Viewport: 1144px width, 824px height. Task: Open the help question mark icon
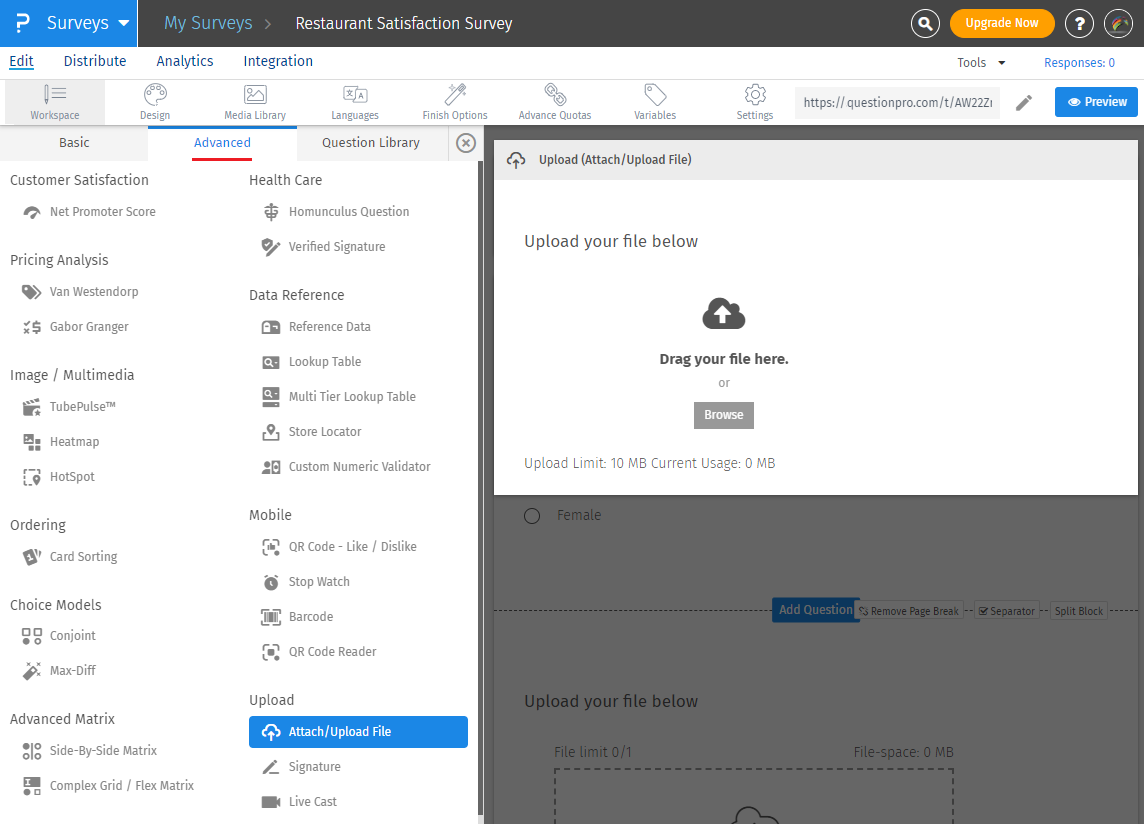1079,23
